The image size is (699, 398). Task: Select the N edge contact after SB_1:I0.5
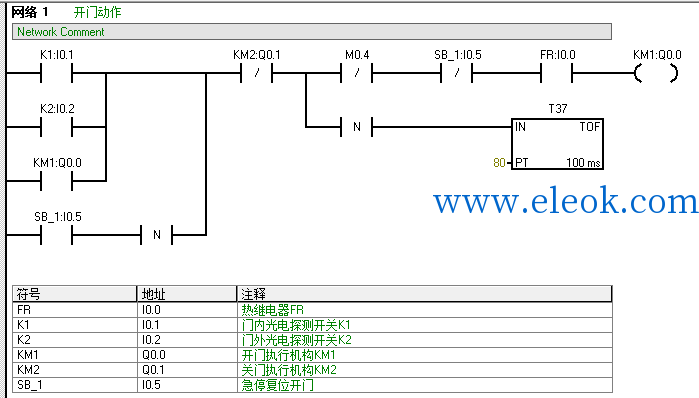click(156, 235)
